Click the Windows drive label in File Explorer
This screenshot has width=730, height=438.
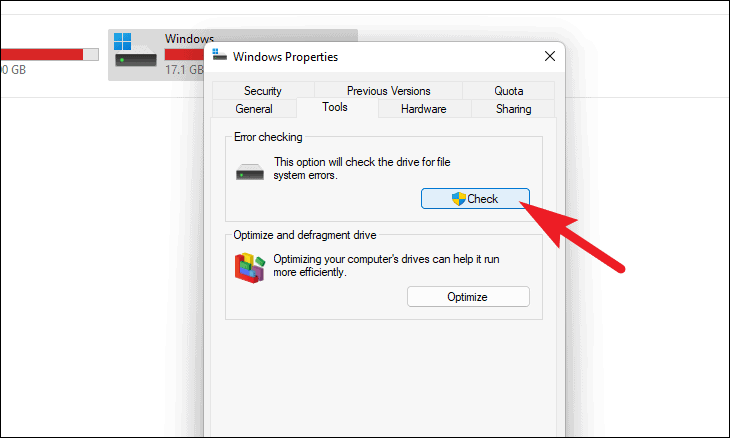[189, 39]
